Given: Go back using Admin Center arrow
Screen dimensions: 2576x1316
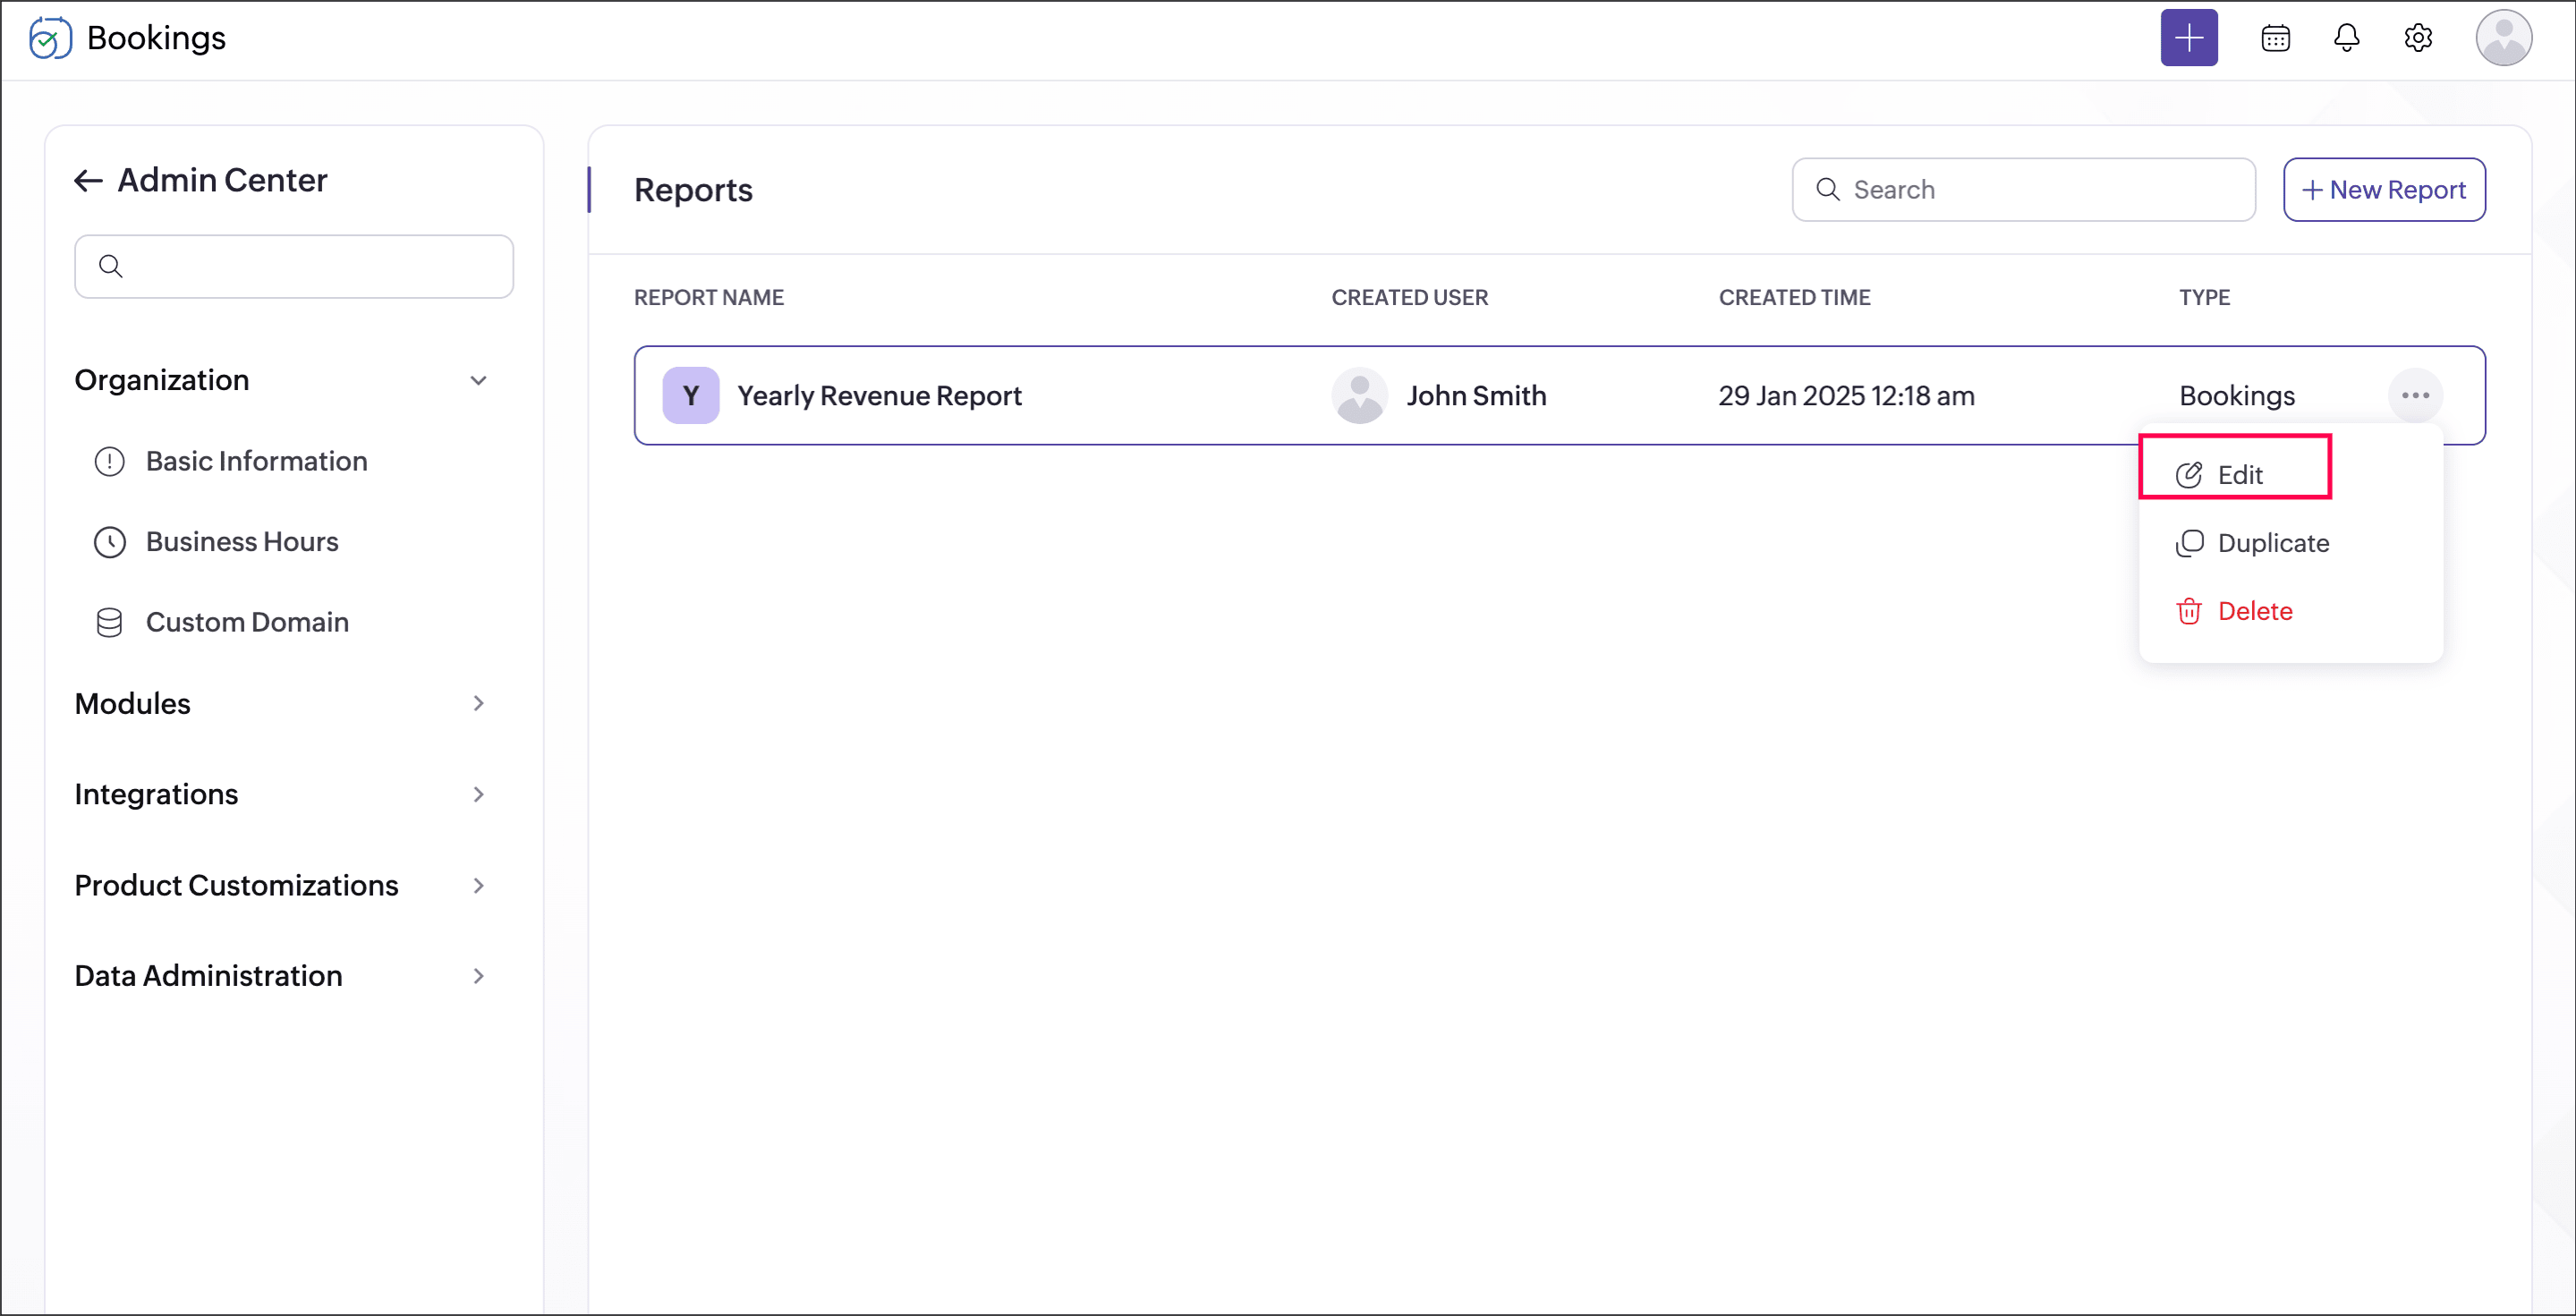Looking at the screenshot, I should 89,181.
